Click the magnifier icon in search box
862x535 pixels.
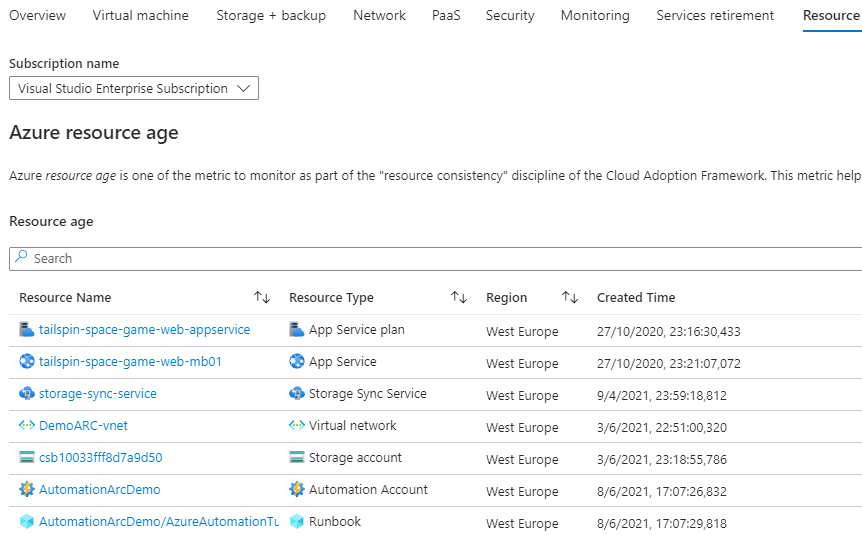point(22,257)
